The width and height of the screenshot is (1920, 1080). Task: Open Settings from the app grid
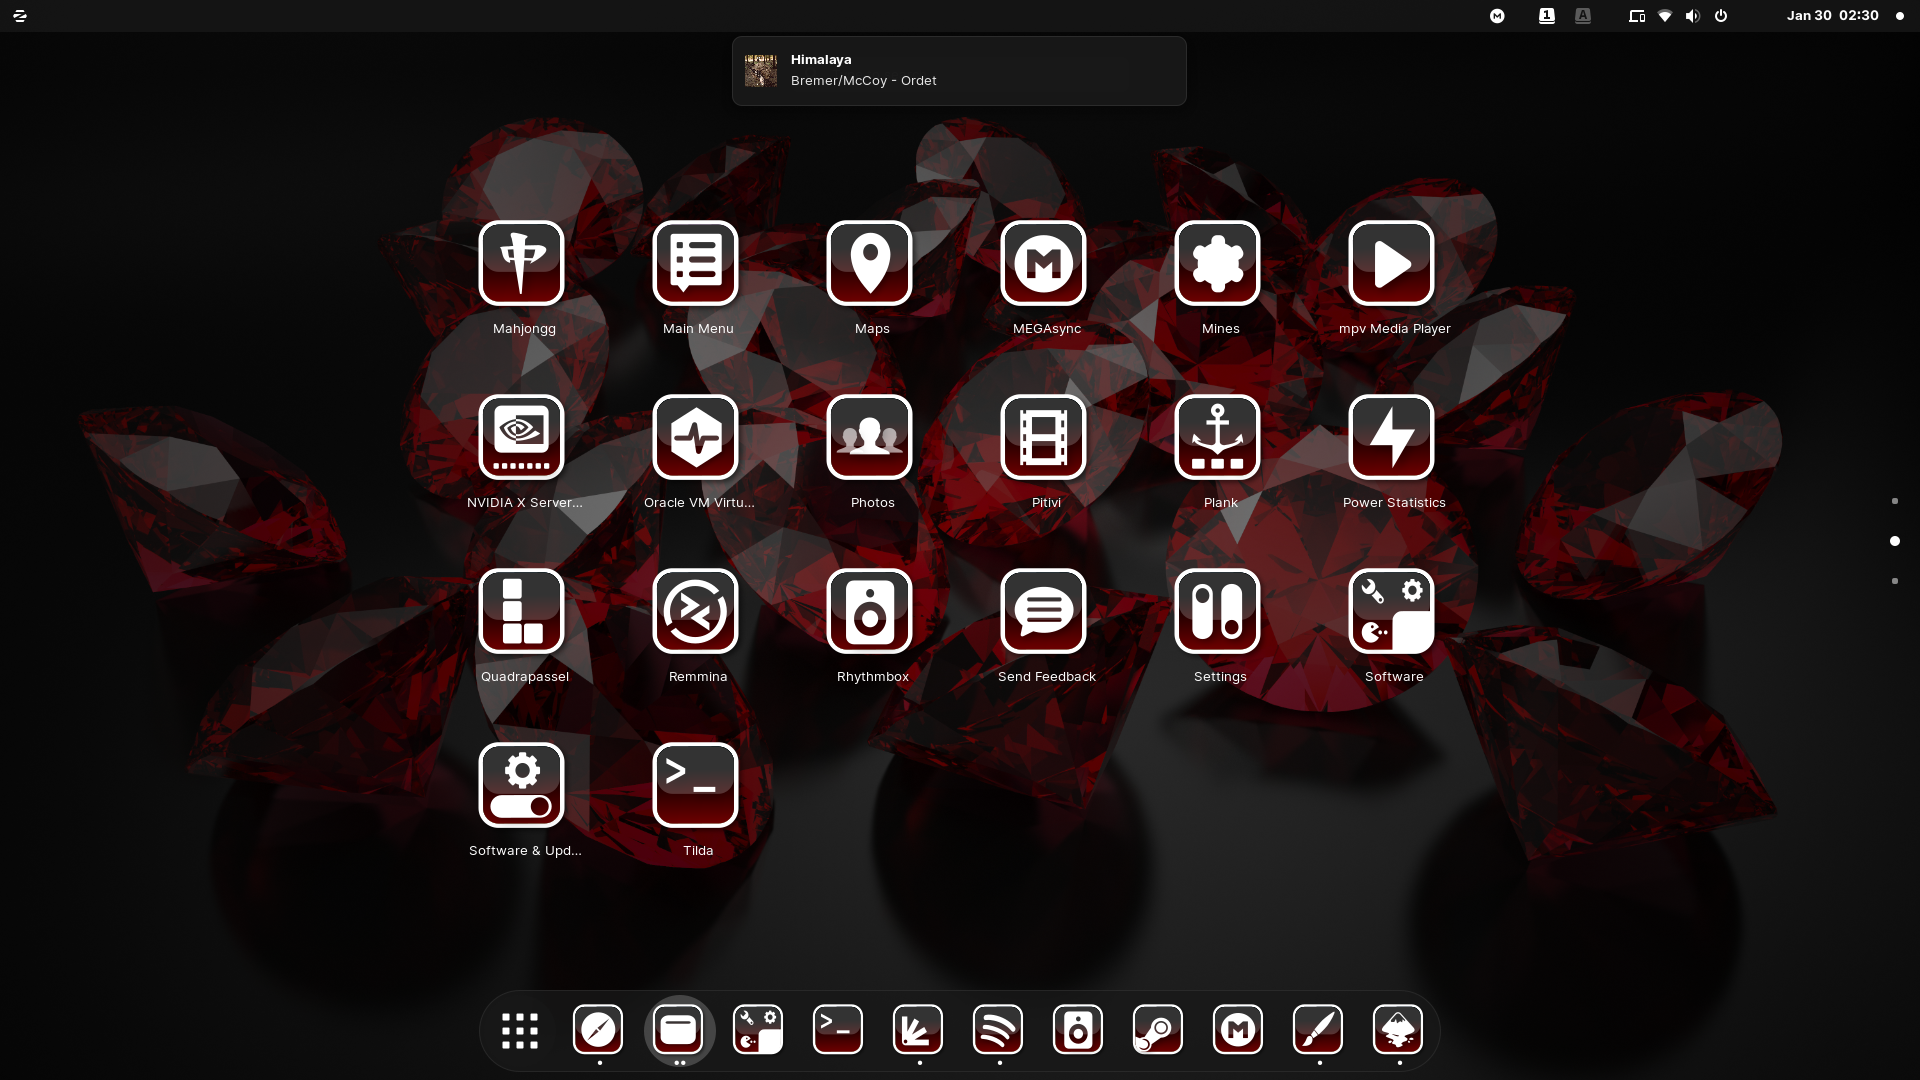pos(1218,611)
